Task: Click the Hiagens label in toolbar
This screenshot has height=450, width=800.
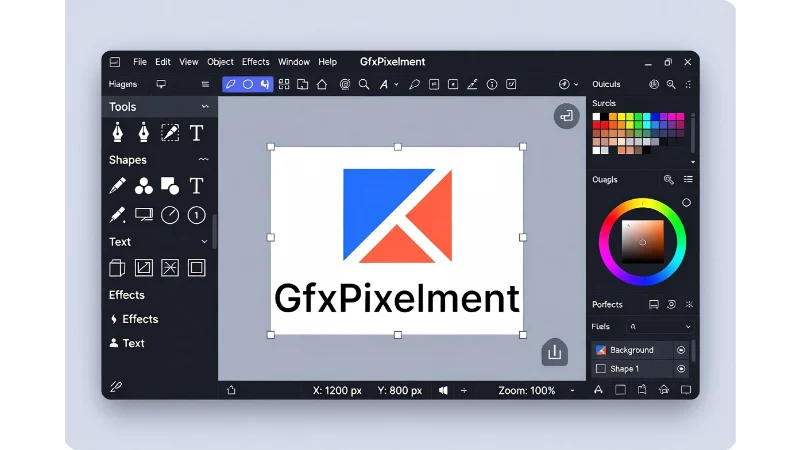Action: tap(123, 84)
